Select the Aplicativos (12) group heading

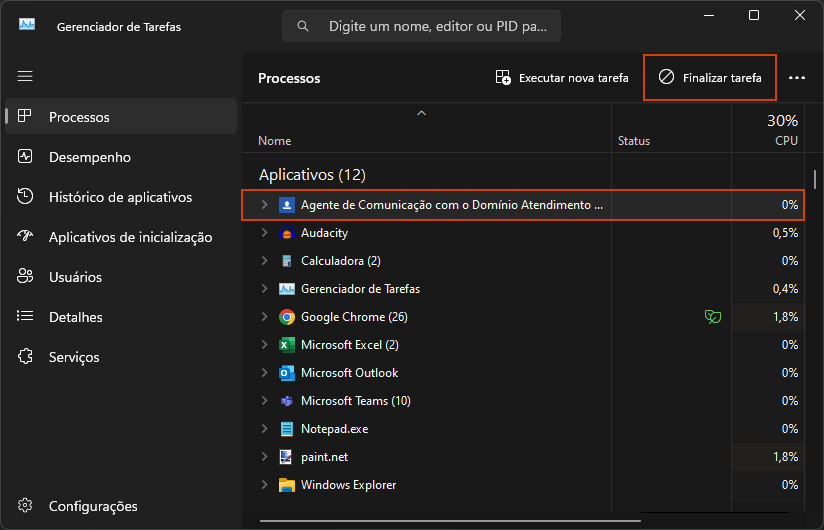point(312,174)
